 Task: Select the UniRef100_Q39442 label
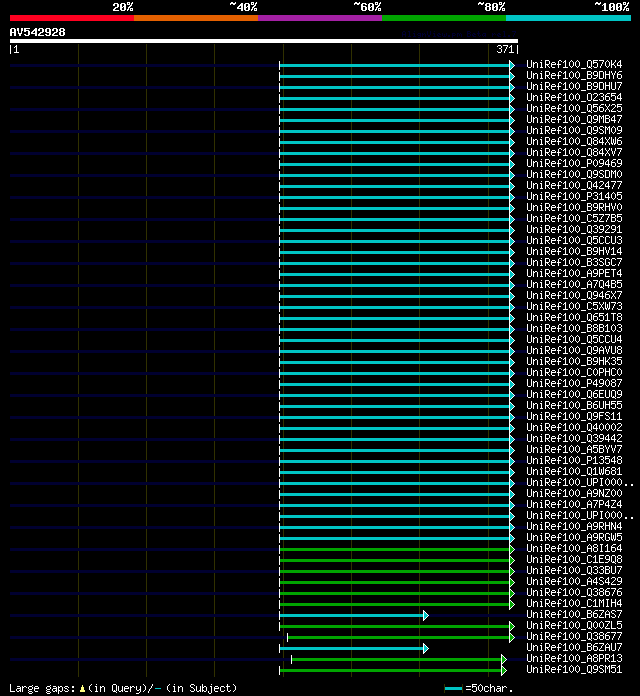(574, 438)
